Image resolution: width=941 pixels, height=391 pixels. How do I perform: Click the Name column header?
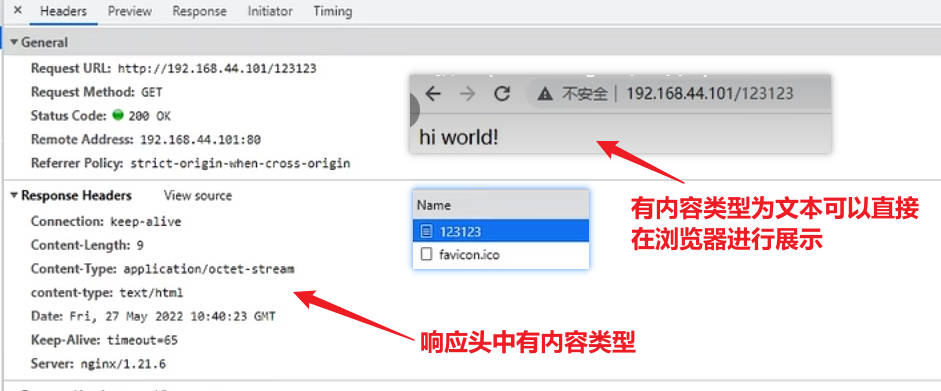click(x=501, y=205)
